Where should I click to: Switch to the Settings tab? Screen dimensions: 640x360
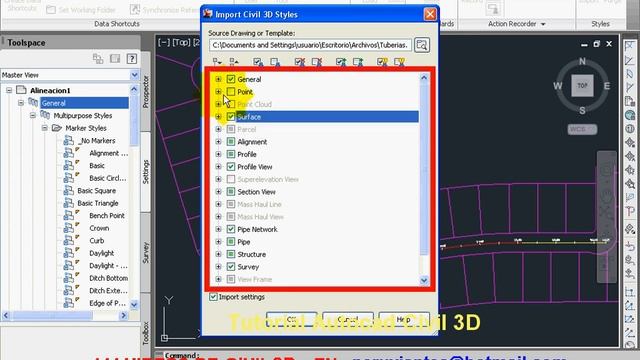click(x=146, y=171)
